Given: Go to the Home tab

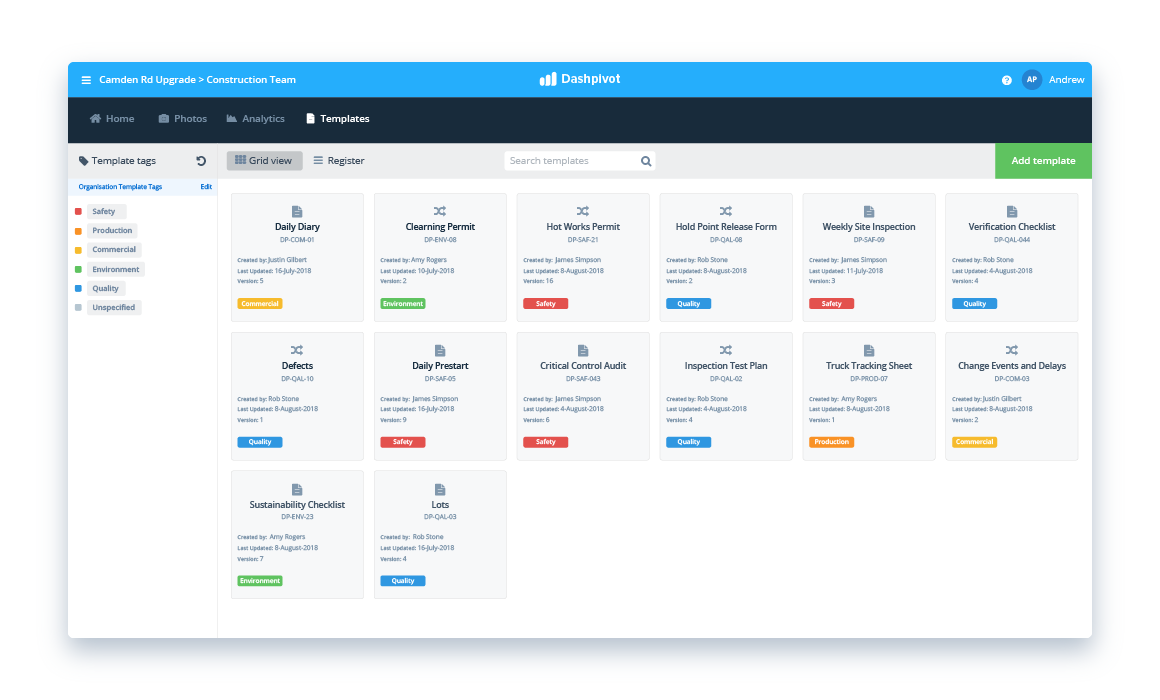Looking at the screenshot, I should click(111, 118).
